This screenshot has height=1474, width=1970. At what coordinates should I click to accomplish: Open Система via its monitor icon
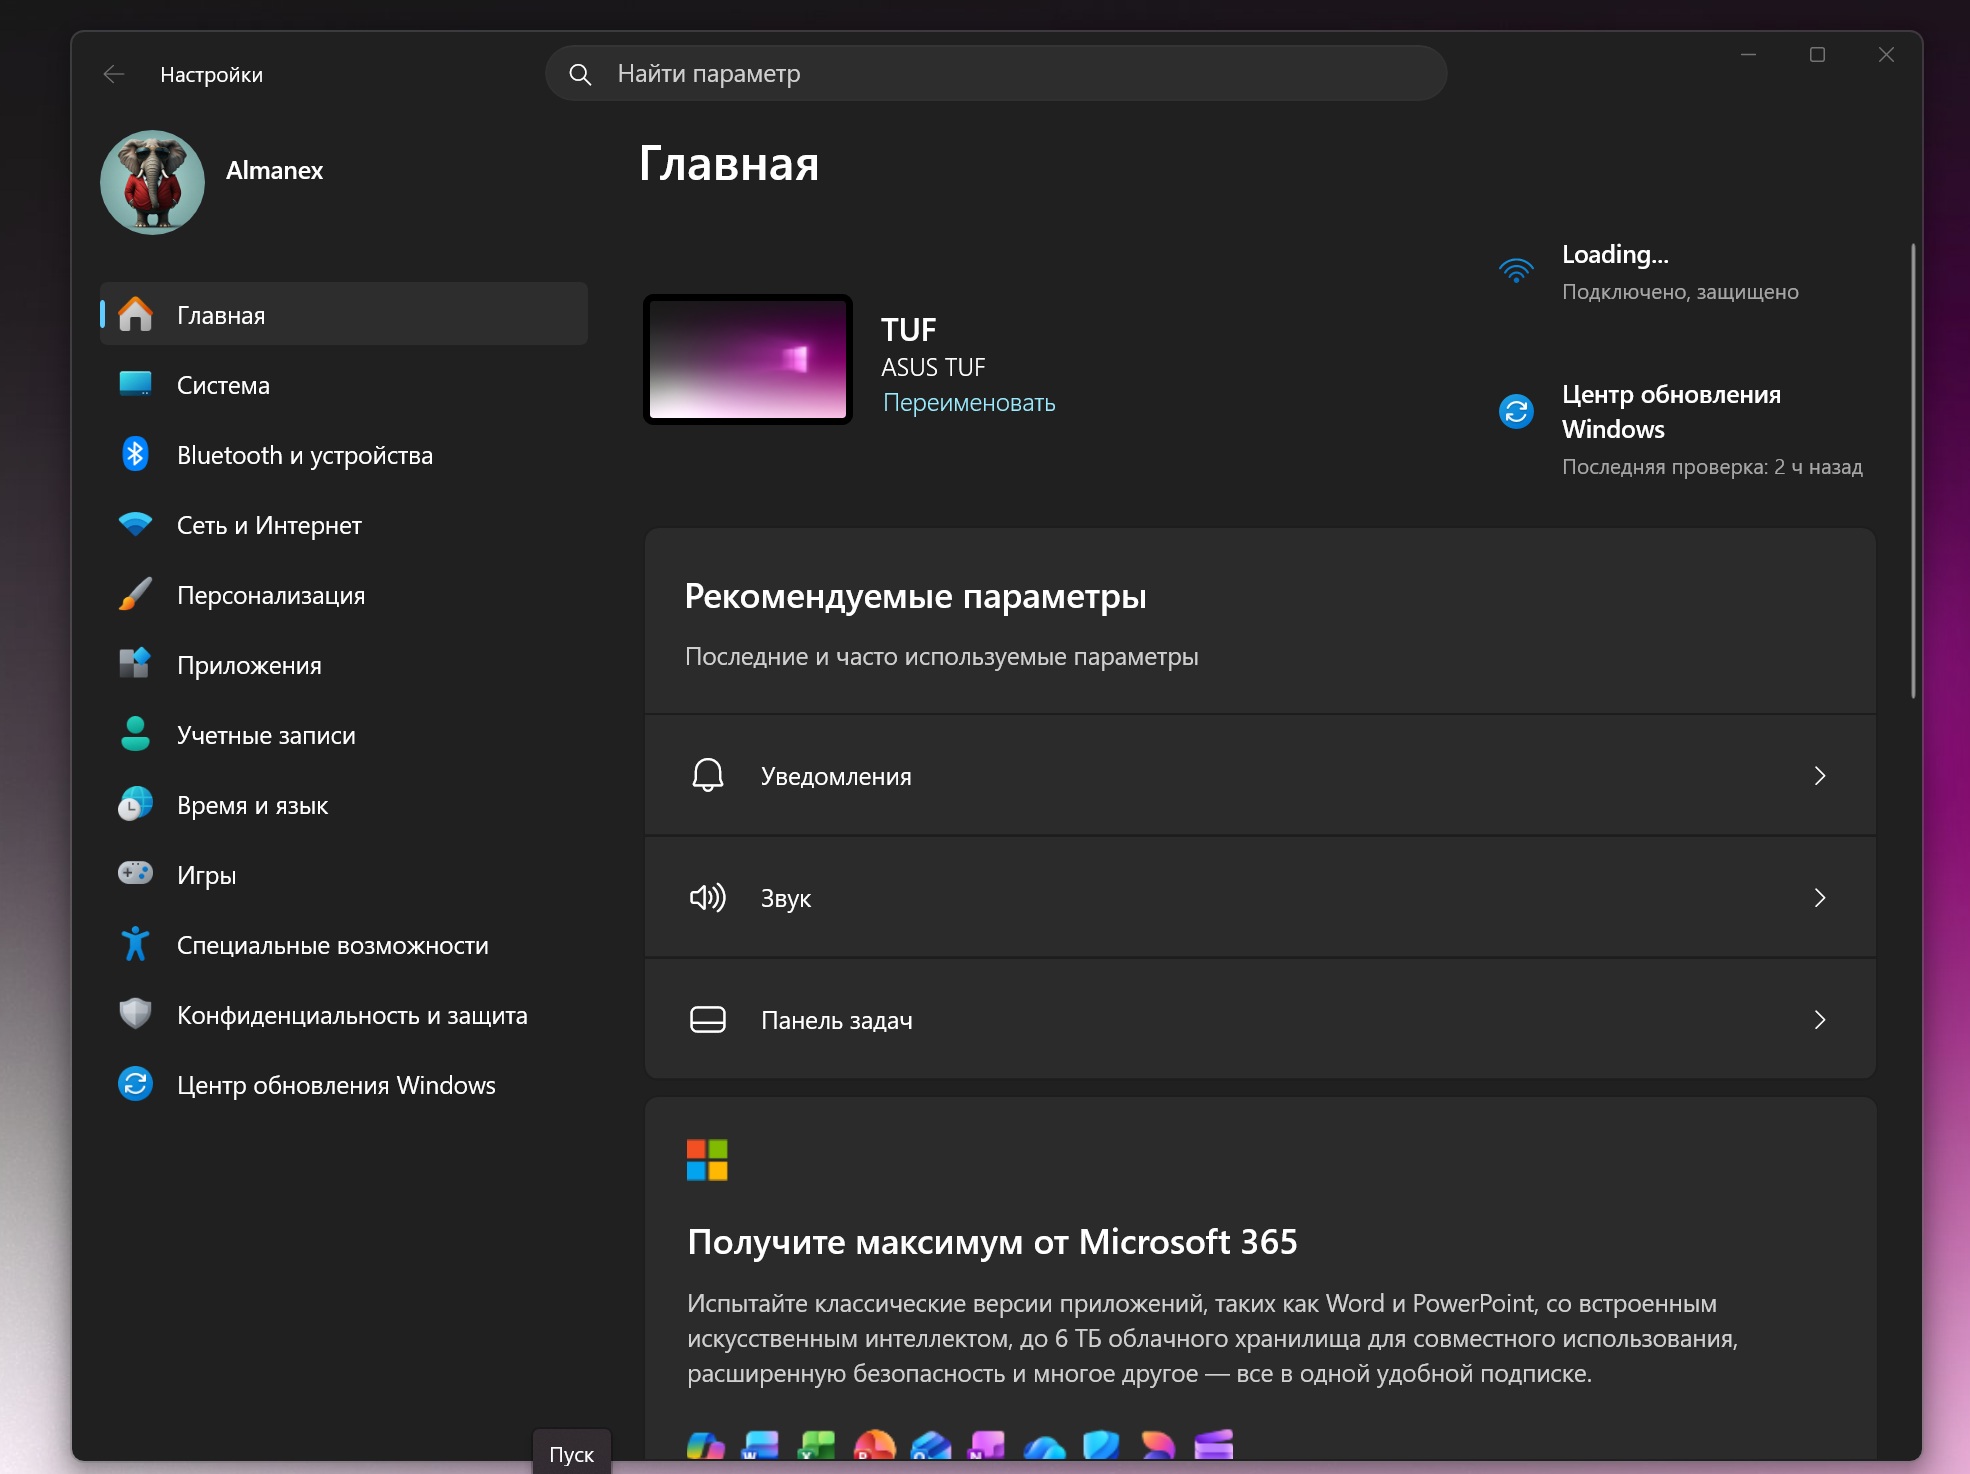point(135,384)
